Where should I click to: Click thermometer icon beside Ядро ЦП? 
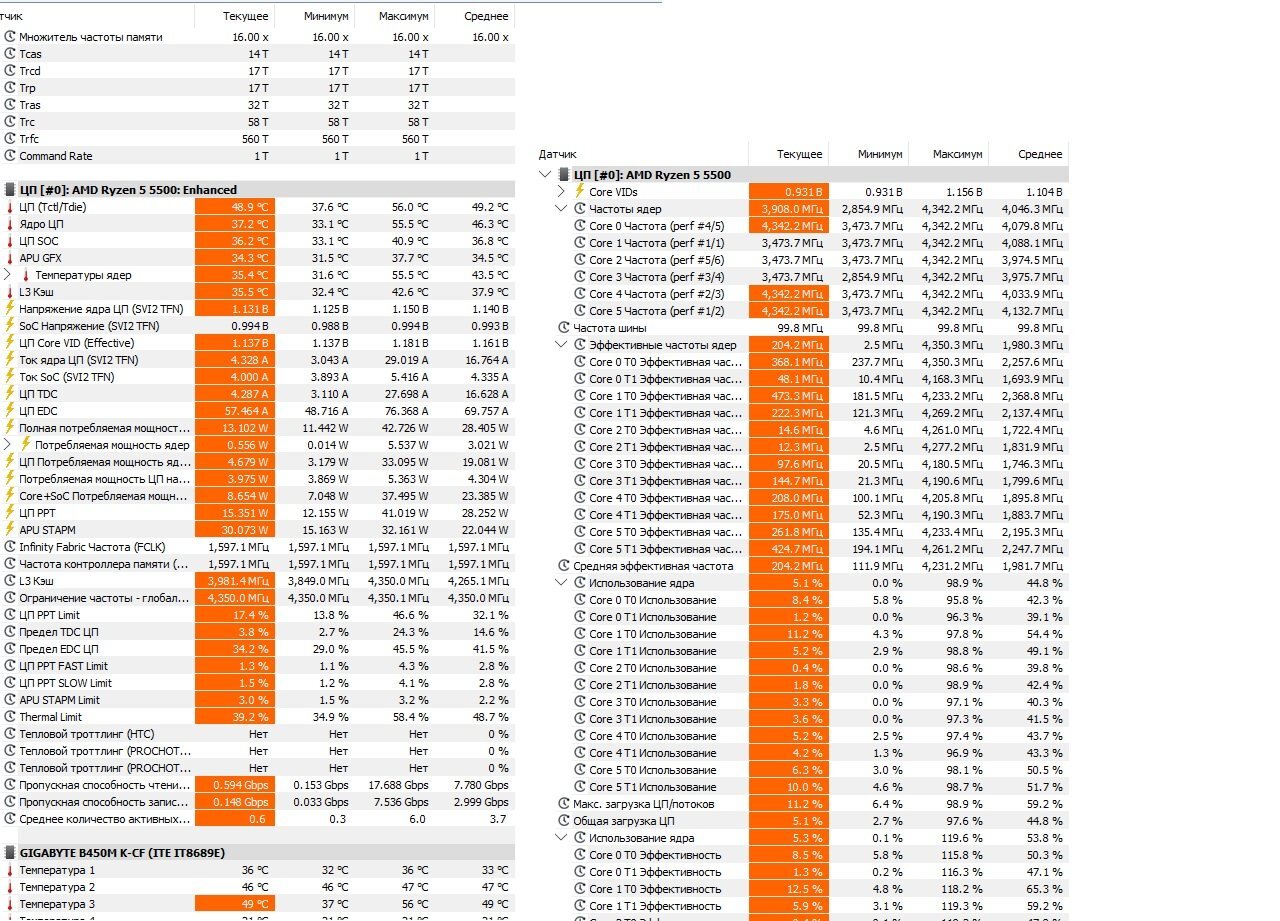coord(10,224)
